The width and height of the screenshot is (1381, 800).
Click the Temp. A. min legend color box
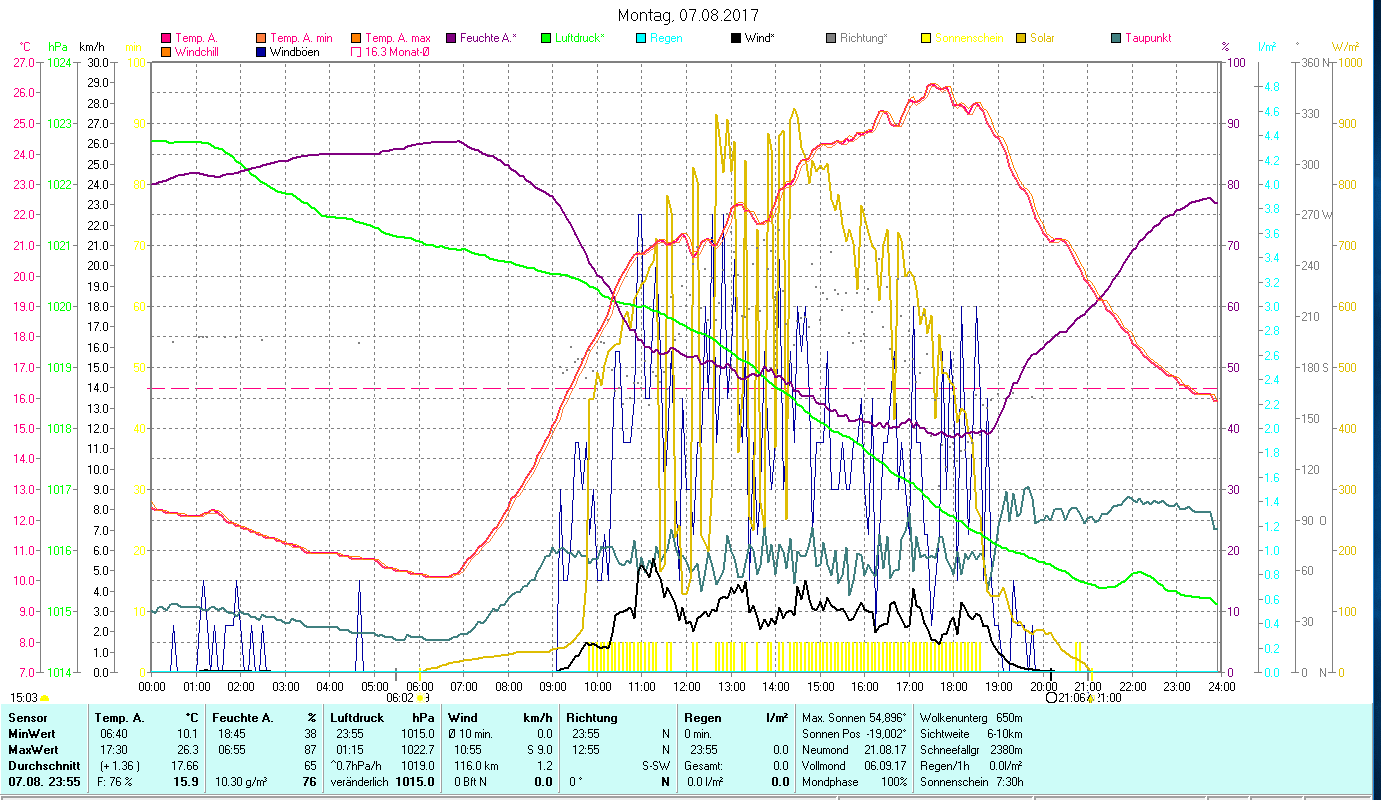pos(262,38)
